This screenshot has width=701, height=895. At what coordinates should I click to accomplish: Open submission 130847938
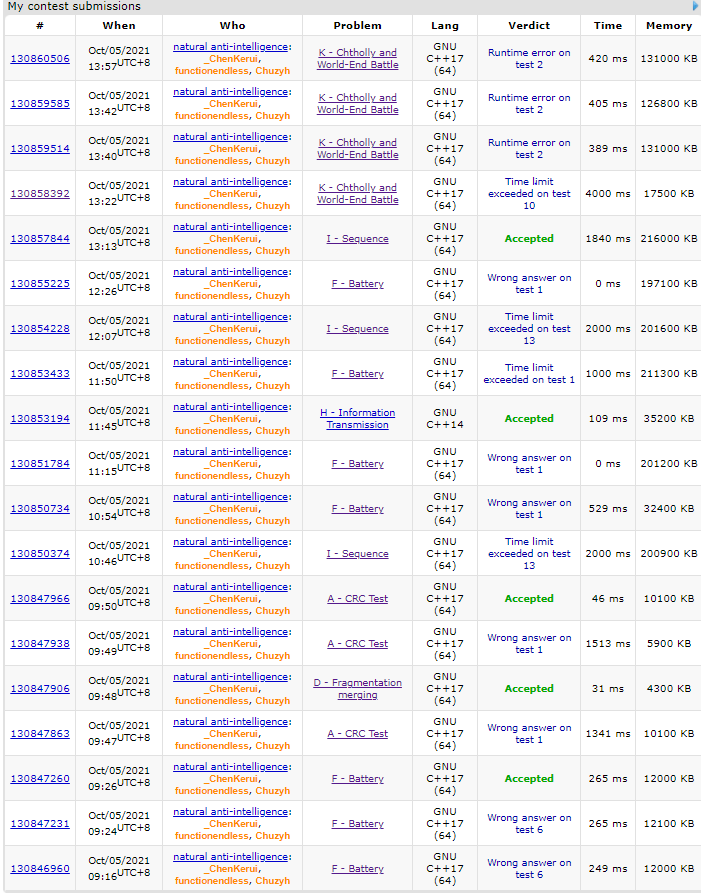click(40, 644)
